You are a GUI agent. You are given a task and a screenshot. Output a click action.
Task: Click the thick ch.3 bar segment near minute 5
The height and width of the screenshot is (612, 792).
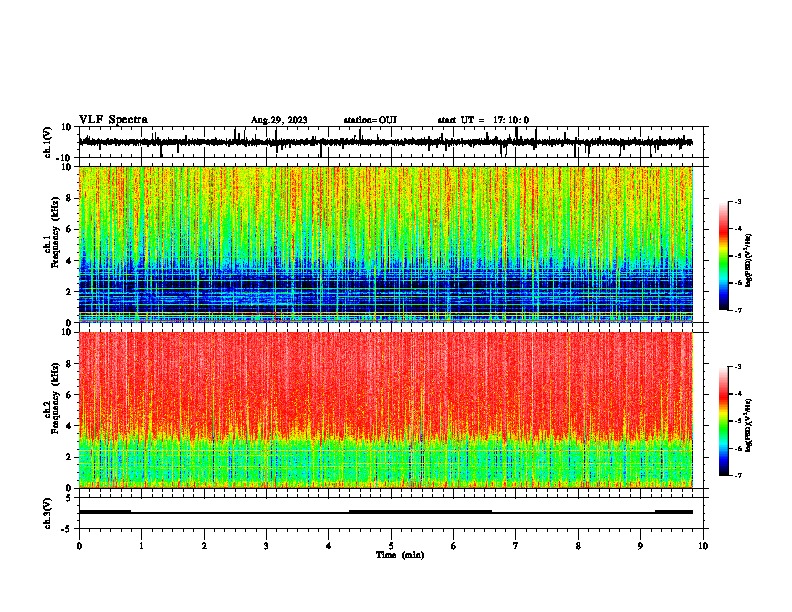coord(420,512)
